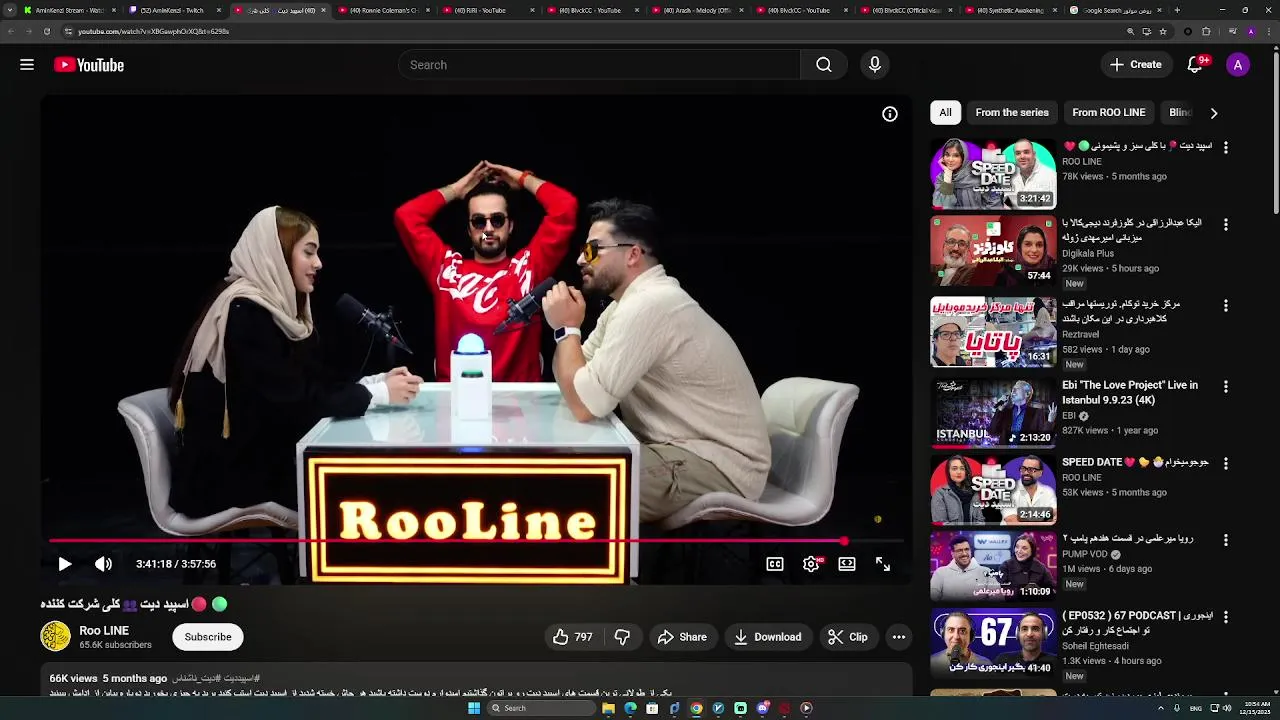Switch to theater mode
1280x720 pixels.
pos(847,564)
